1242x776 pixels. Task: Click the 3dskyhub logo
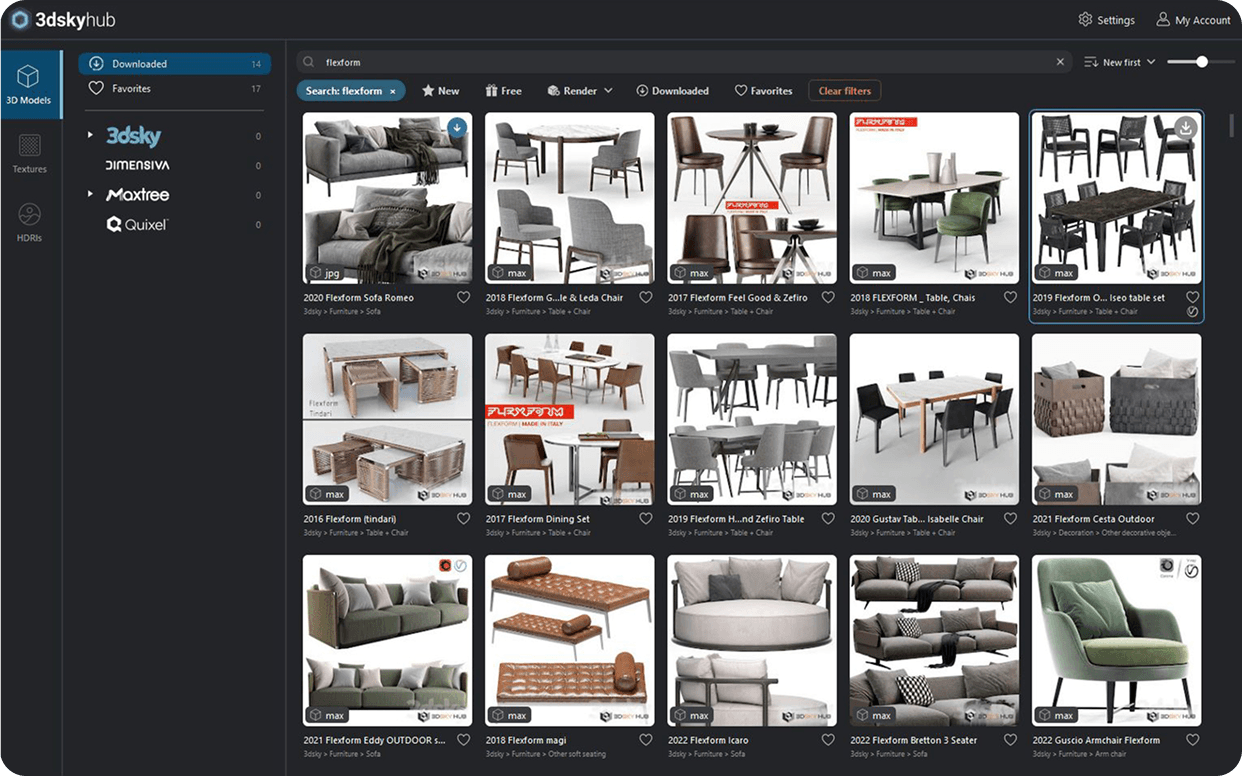click(x=63, y=20)
